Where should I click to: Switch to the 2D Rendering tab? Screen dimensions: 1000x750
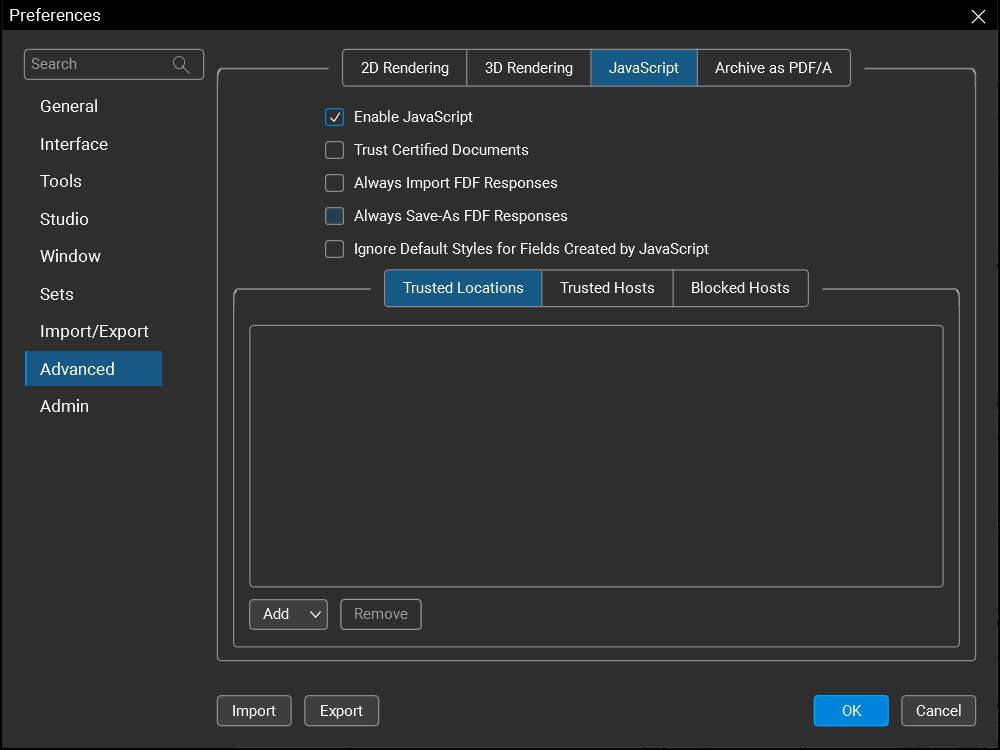pos(405,68)
